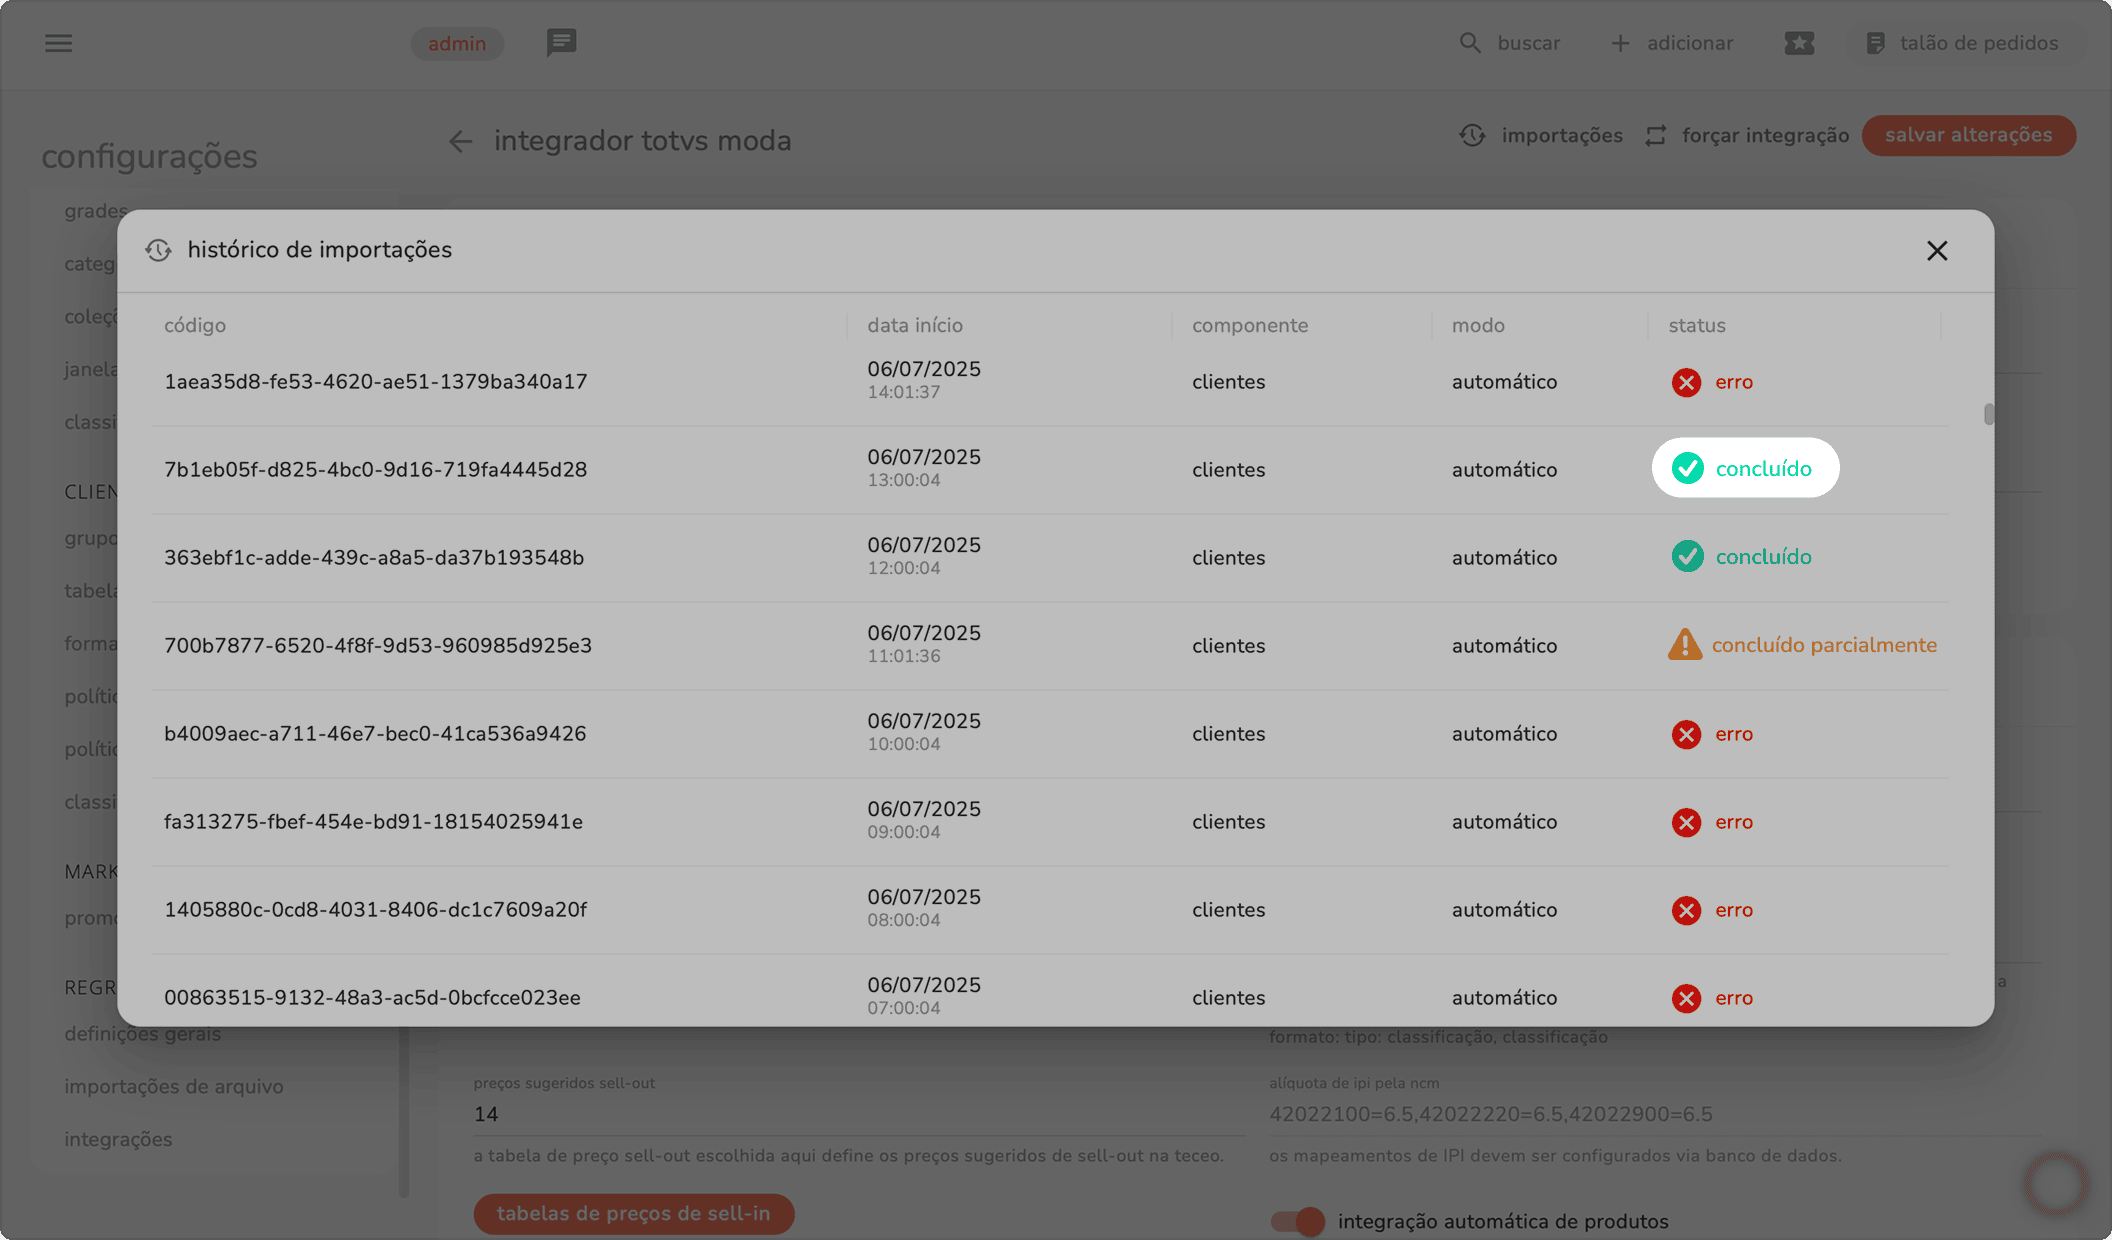Viewport: 2112px width, 1240px height.
Task: Click the forçar integração sync icon
Action: [1656, 135]
